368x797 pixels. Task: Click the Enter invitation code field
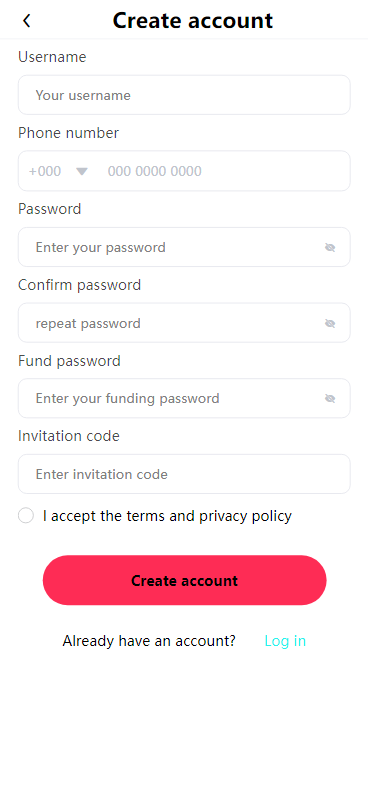[184, 474]
